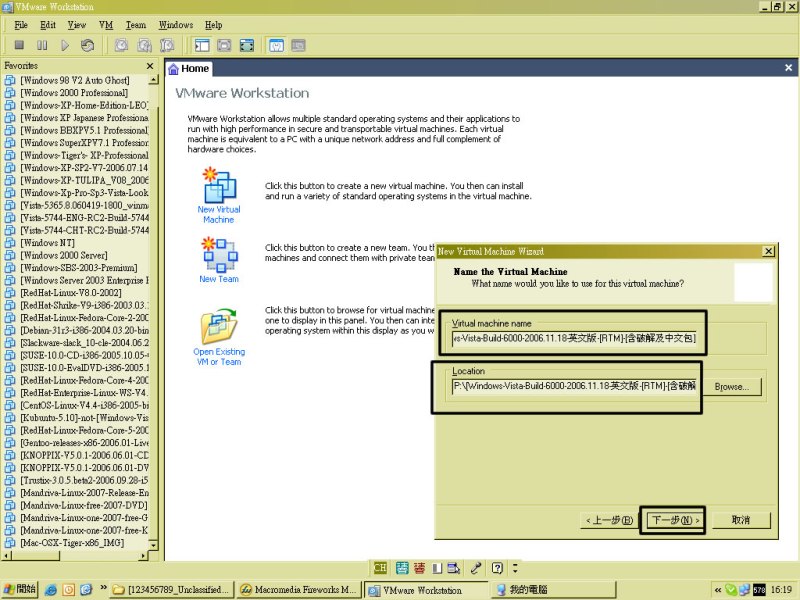Click the system tray clock showing 16:19
This screenshot has height=600, width=800.
781,590
